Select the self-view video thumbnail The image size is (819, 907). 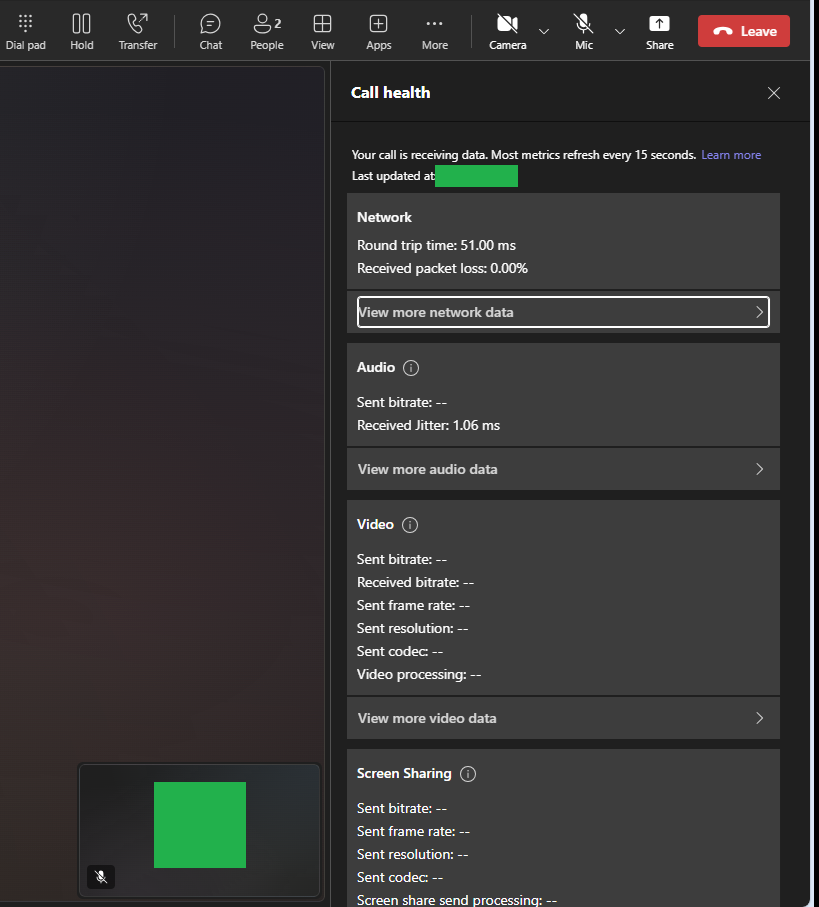tap(199, 830)
